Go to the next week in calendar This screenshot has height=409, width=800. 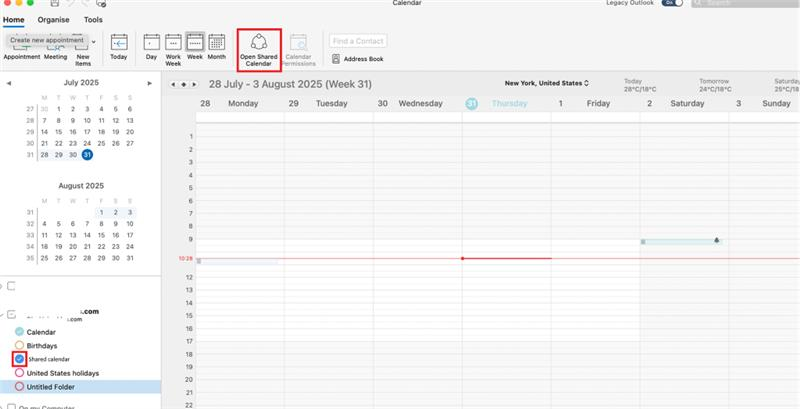click(x=194, y=85)
